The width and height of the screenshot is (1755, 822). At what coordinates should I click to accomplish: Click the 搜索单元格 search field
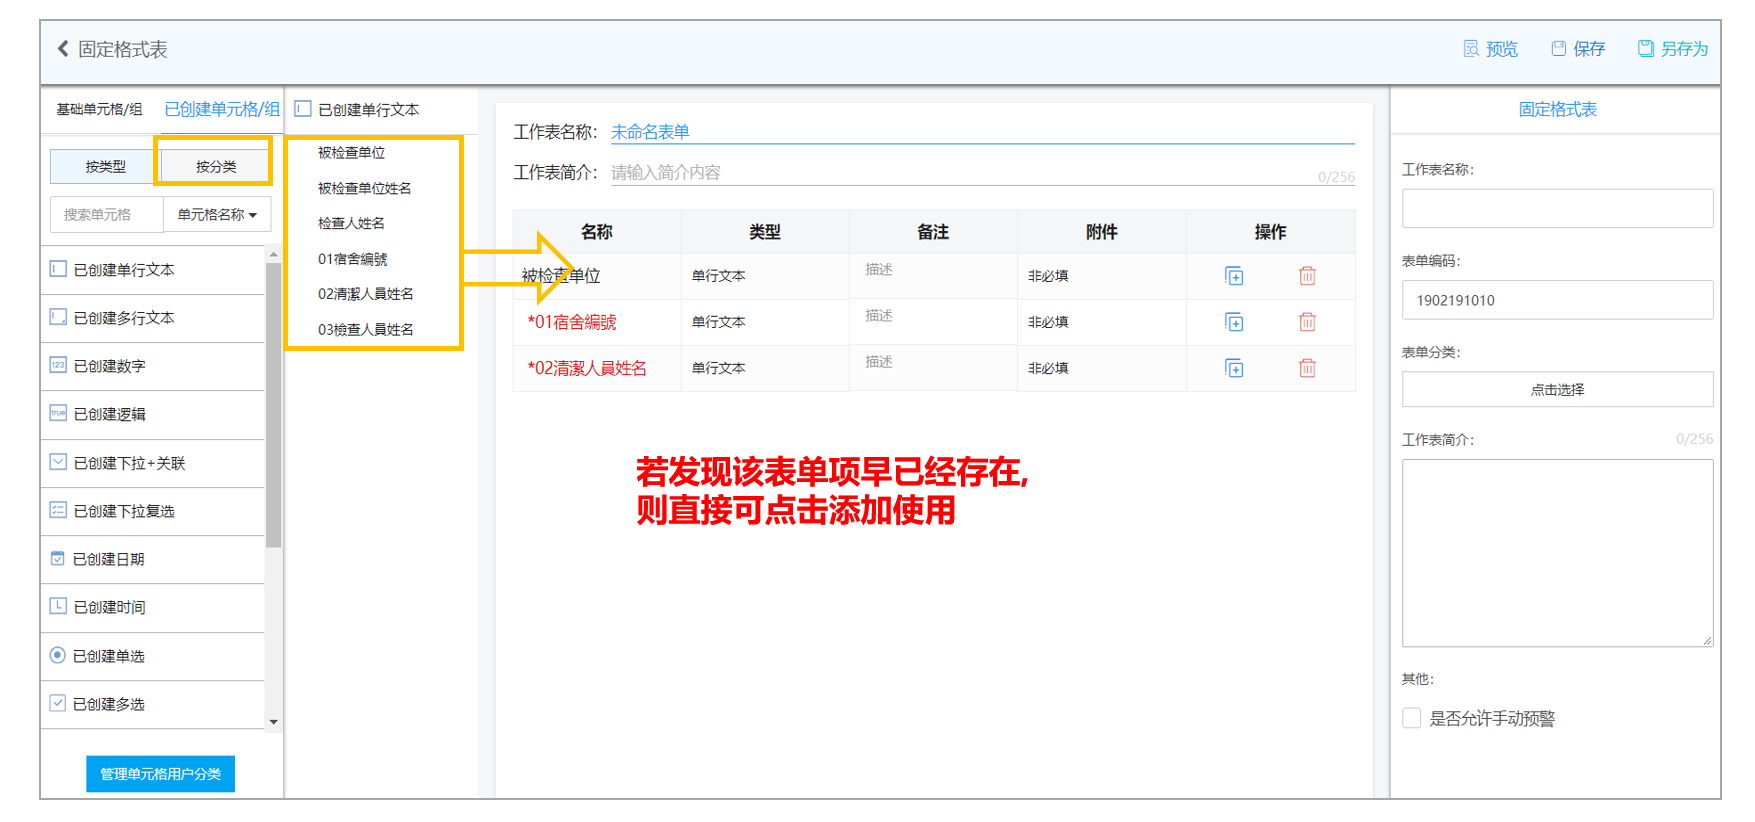click(106, 214)
